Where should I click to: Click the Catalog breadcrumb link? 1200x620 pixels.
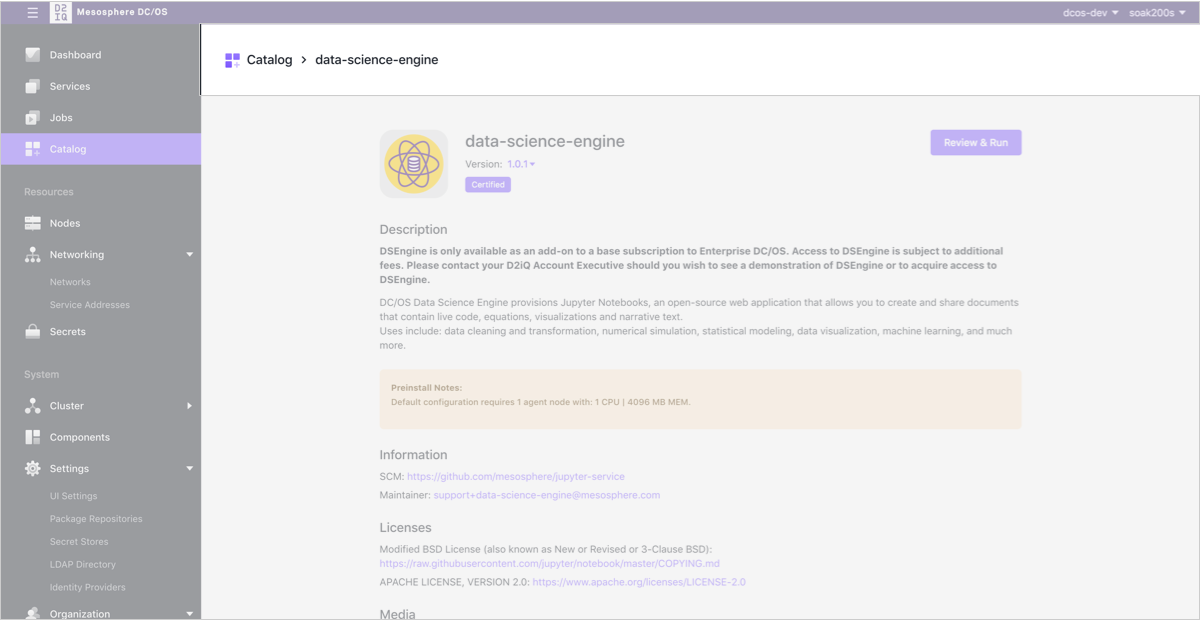tap(269, 60)
